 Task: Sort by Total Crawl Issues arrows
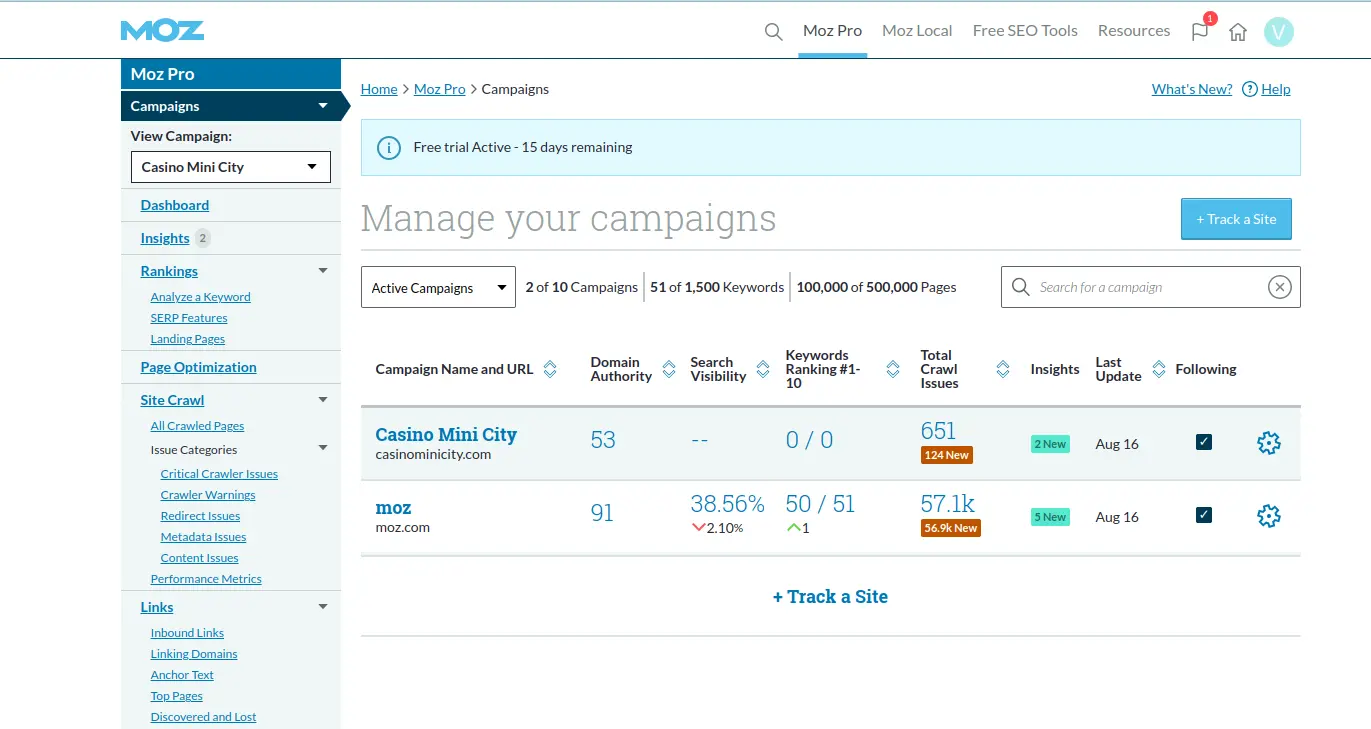click(x=1003, y=369)
